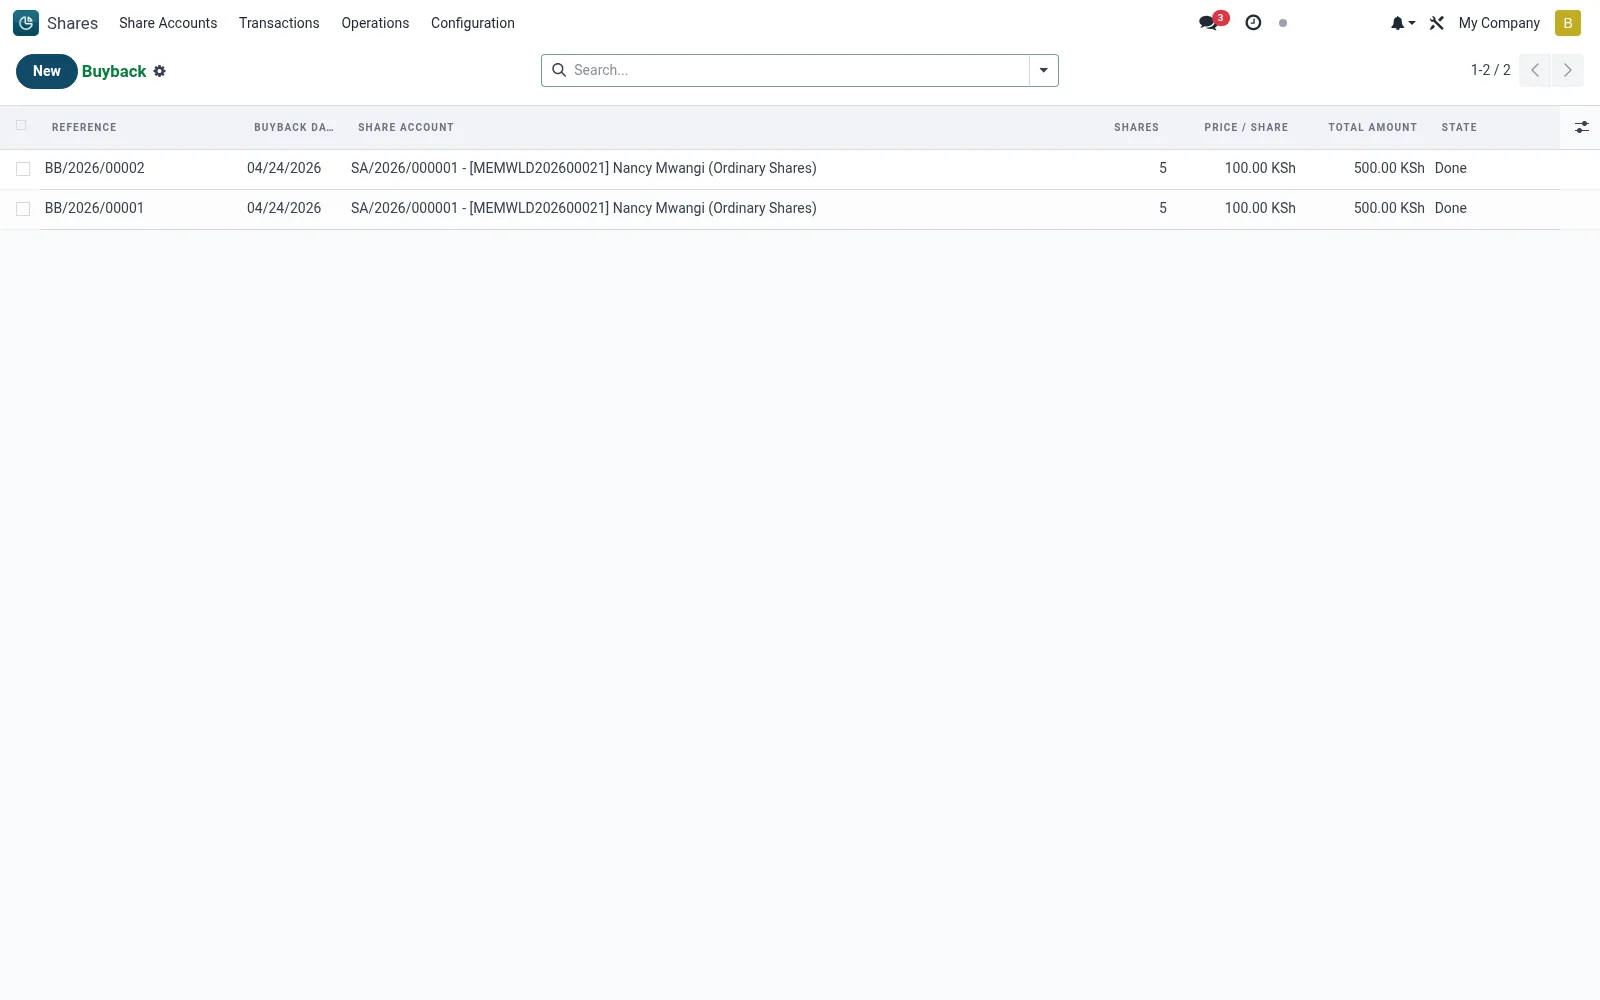Viewport: 1600px width, 1000px height.
Task: Open the activities clock icon
Action: point(1253,23)
